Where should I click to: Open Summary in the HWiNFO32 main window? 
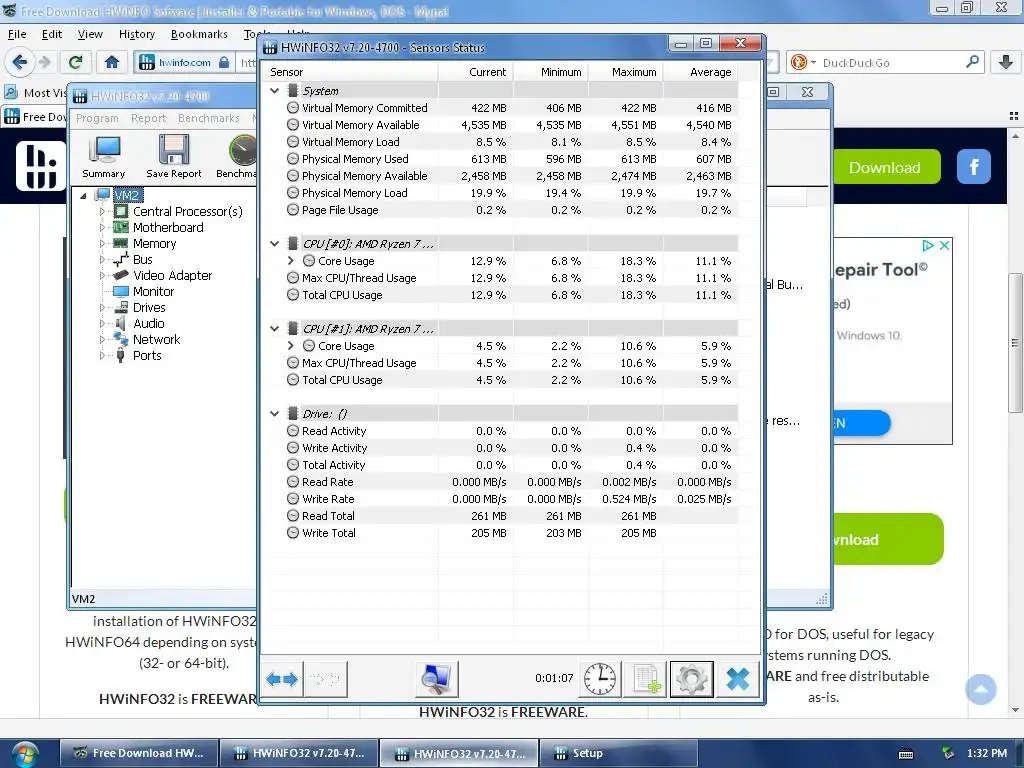104,157
